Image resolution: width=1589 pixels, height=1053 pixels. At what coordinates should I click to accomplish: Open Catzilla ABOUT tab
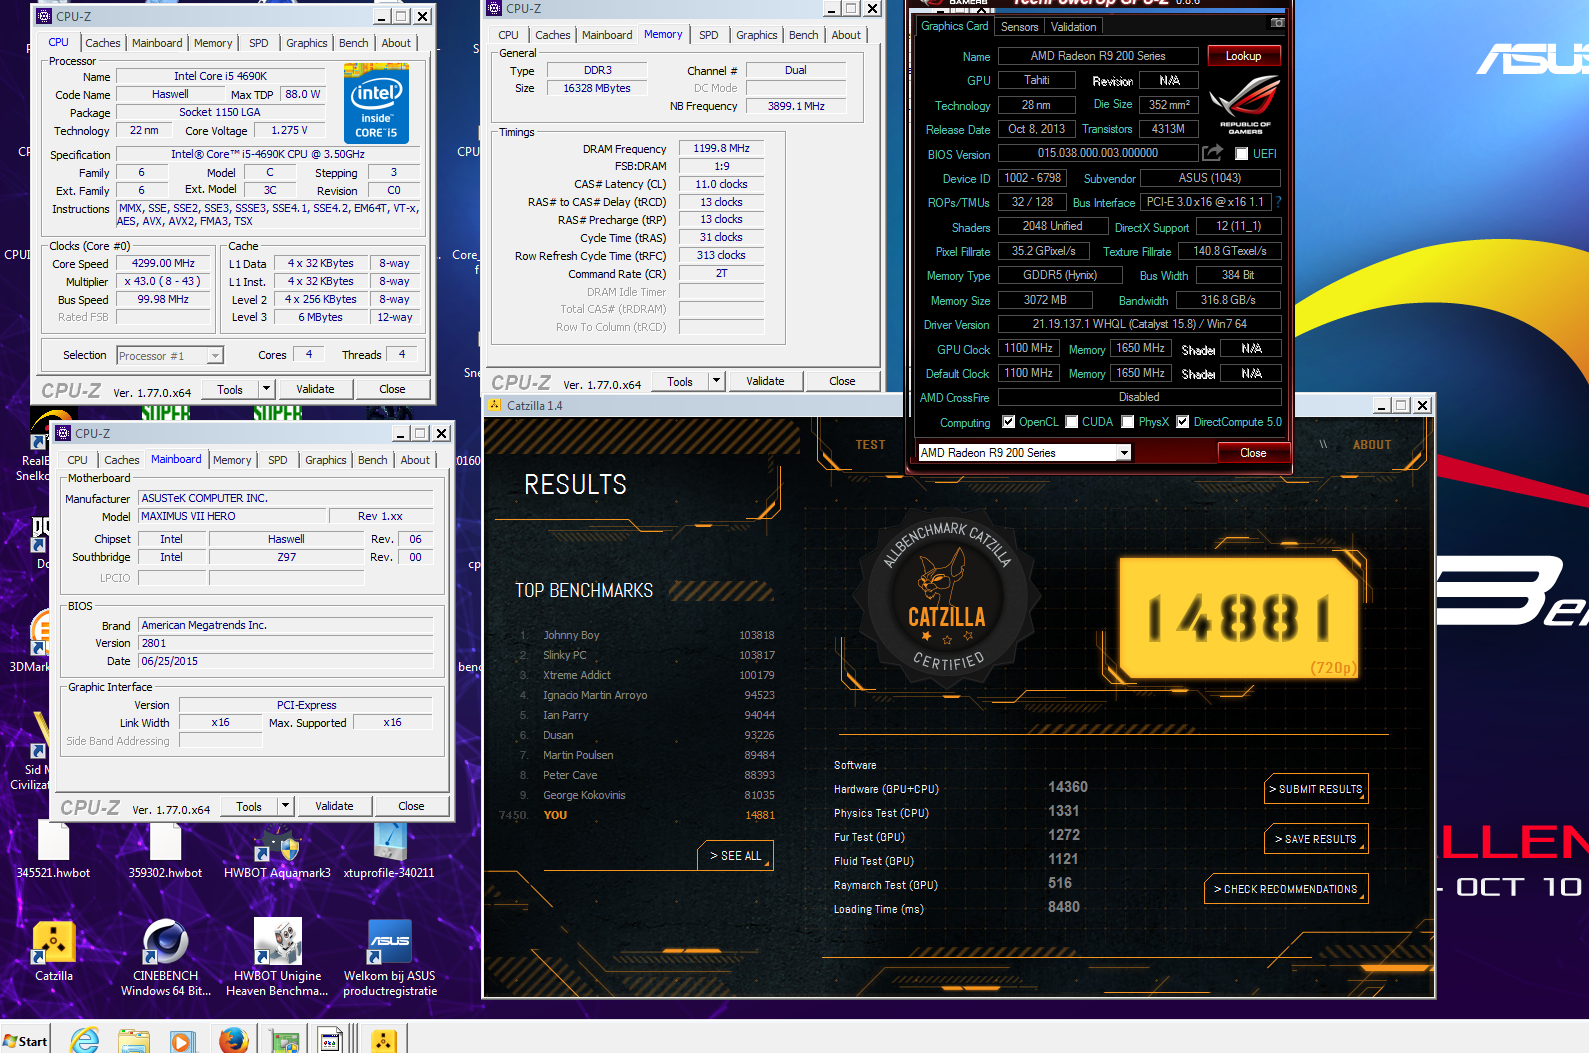pos(1372,445)
